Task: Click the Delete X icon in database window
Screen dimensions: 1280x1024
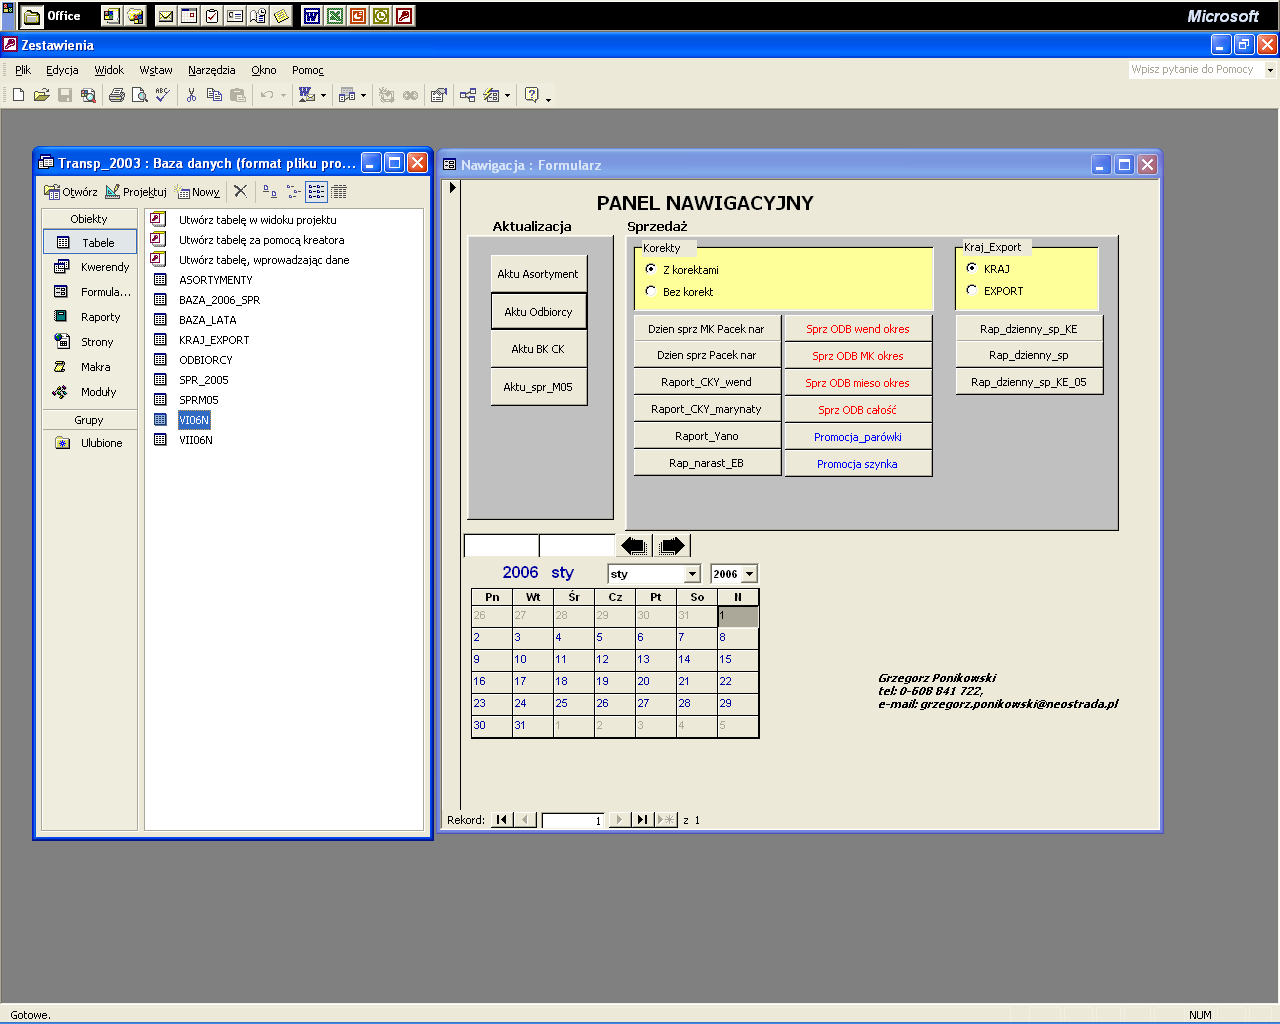Action: coord(240,191)
